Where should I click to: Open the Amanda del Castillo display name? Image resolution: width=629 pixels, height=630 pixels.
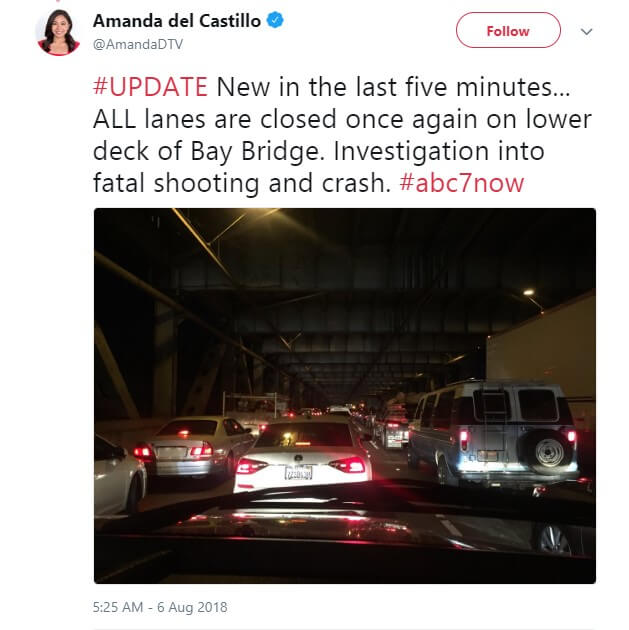(x=177, y=21)
